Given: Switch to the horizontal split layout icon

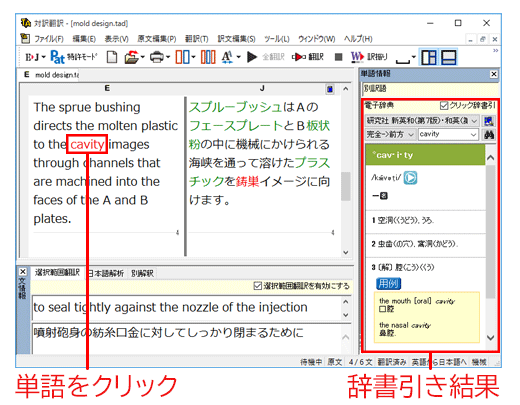Looking at the screenshot, I should click(448, 57).
